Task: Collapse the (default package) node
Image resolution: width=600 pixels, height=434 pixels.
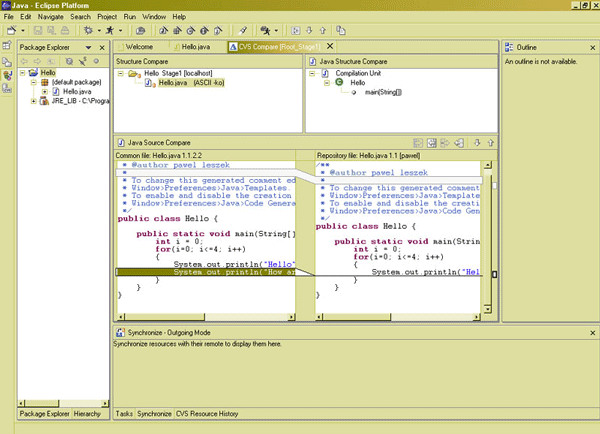Action: (34, 82)
